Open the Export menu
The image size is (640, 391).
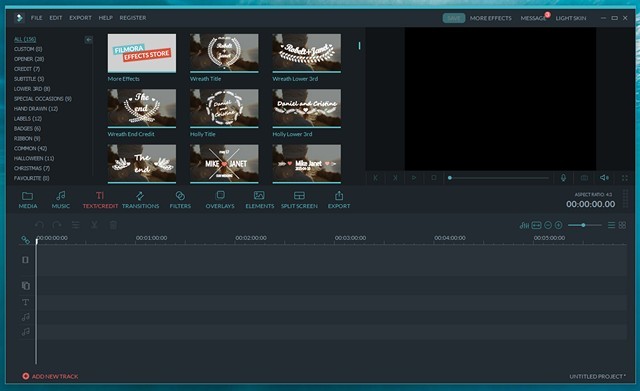(80, 18)
